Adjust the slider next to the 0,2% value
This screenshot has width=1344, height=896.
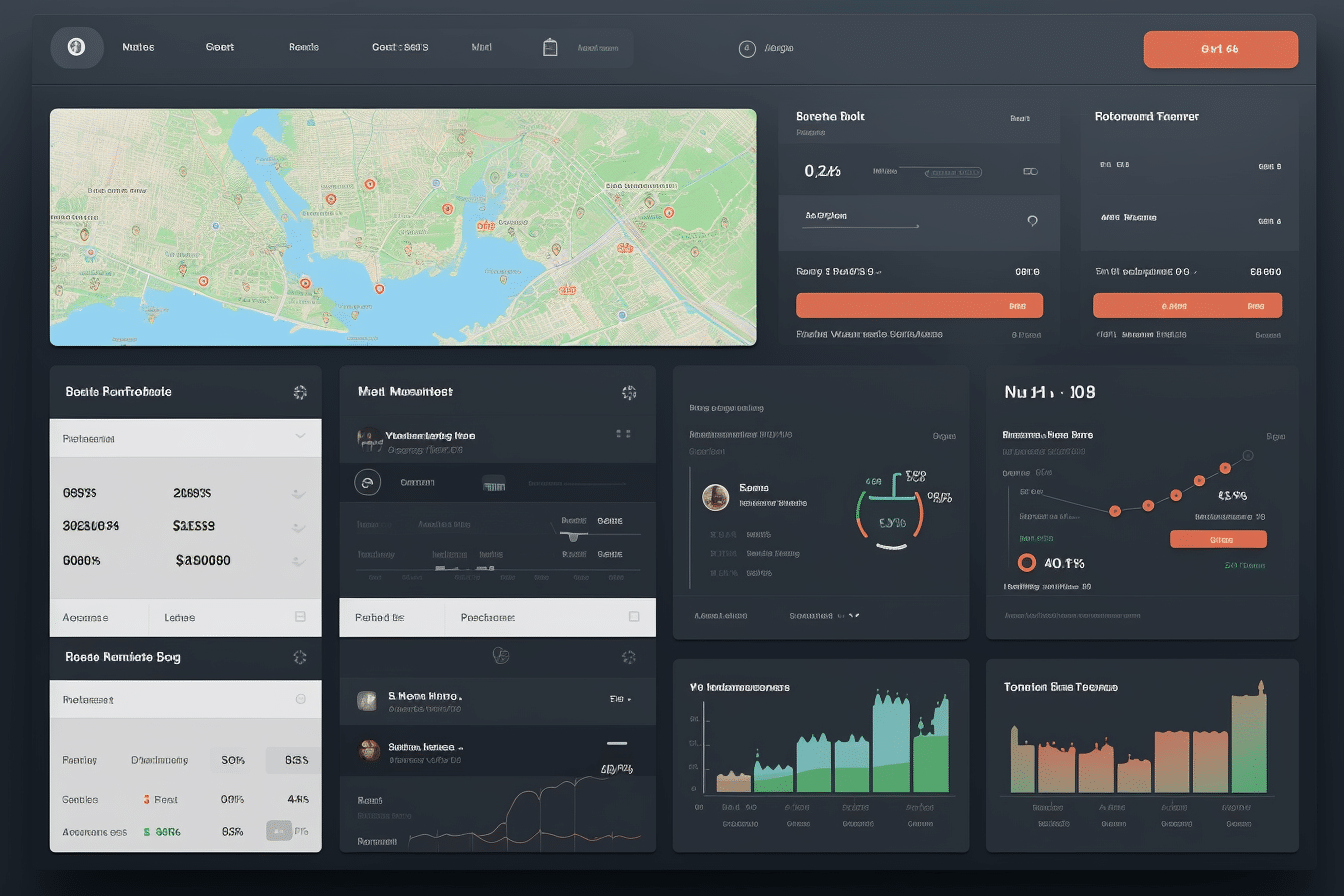click(x=940, y=171)
